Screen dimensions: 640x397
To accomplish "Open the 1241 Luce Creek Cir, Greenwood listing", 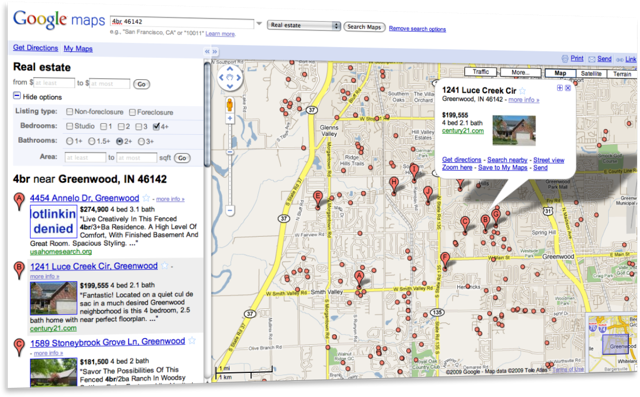I will coord(94,266).
